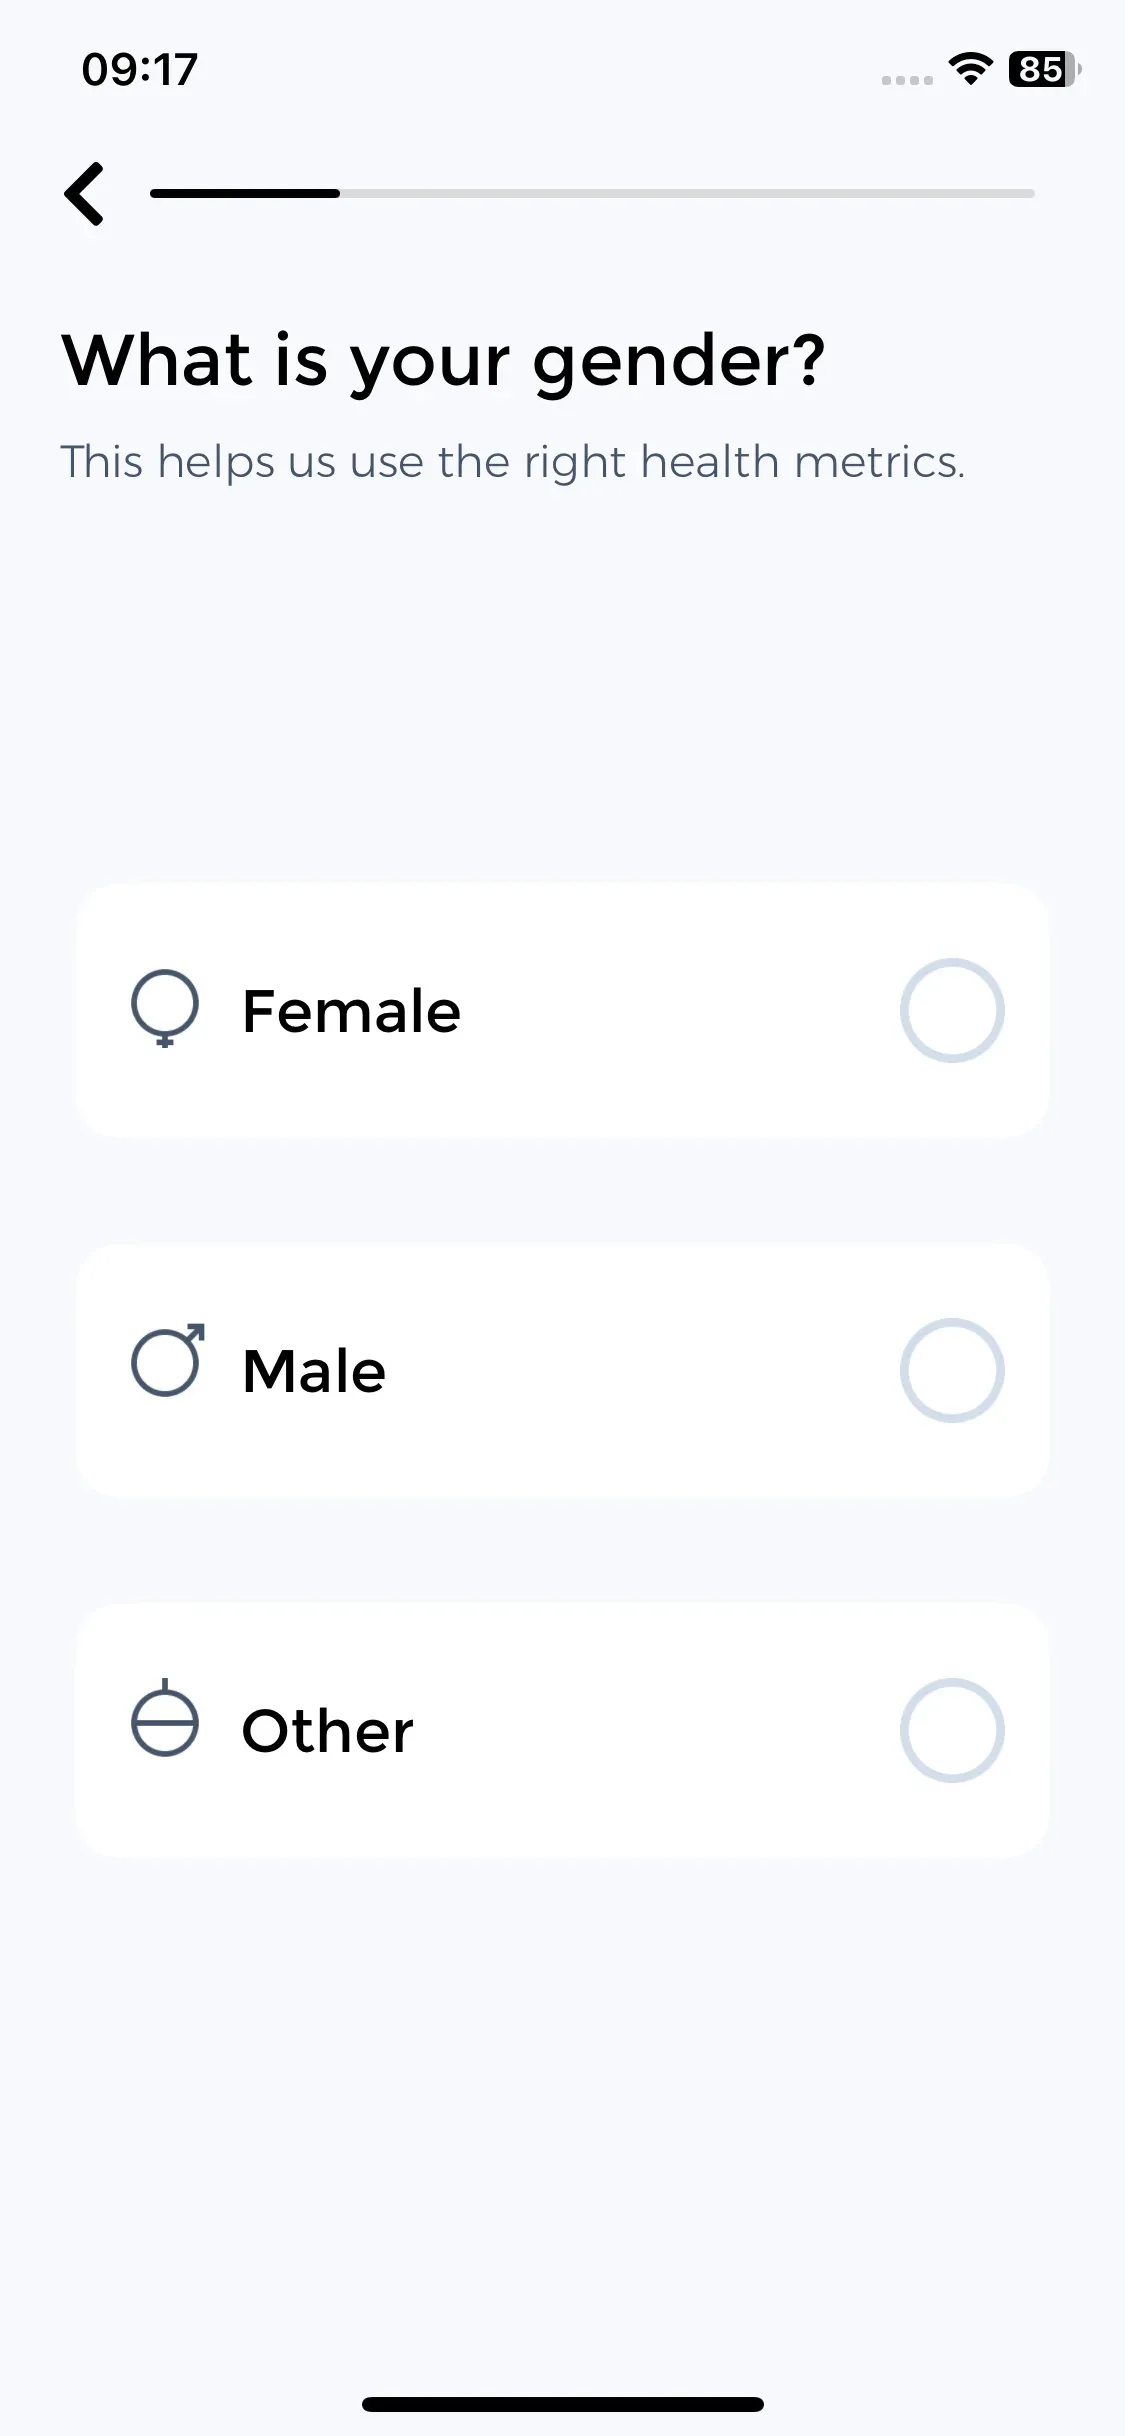This screenshot has width=1125, height=2436.
Task: Click the male Mars symbol icon
Action: pyautogui.click(x=168, y=1360)
